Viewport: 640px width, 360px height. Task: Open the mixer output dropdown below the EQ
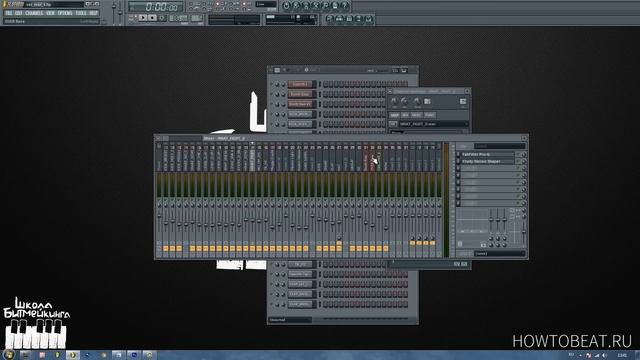(500, 253)
